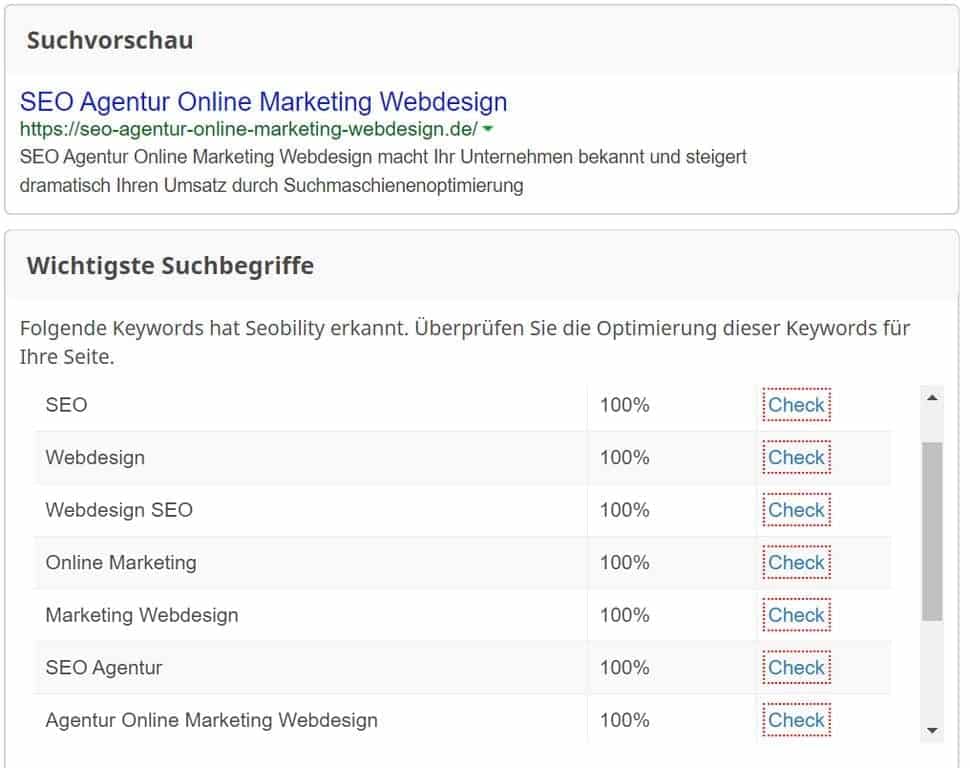Viewport: 970px width, 768px height.
Task: Open the green seo-agentur-online-marketing-webdesign.de URL
Action: click(x=249, y=129)
